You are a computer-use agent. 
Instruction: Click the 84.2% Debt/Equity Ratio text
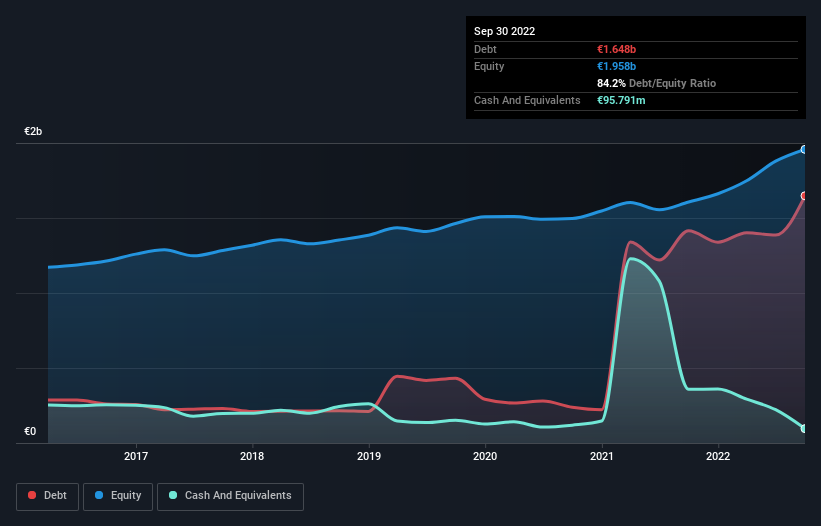tap(656, 83)
